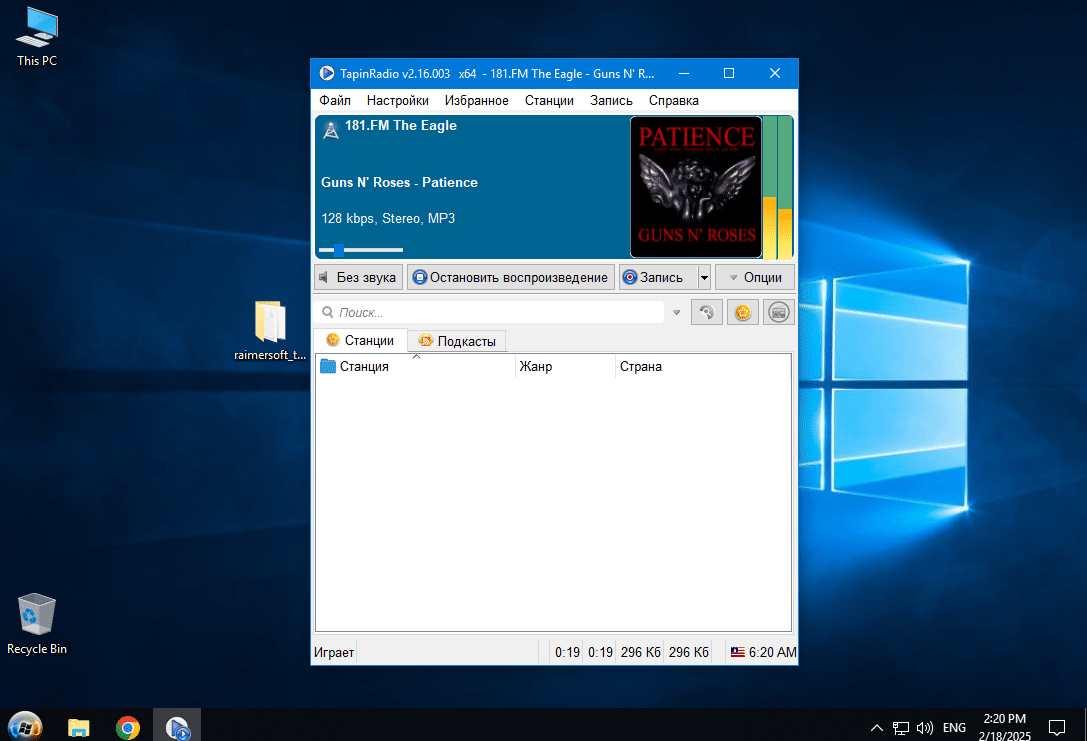The width and height of the screenshot is (1087, 741).
Task: Click the Играет status text
Action: [x=334, y=652]
